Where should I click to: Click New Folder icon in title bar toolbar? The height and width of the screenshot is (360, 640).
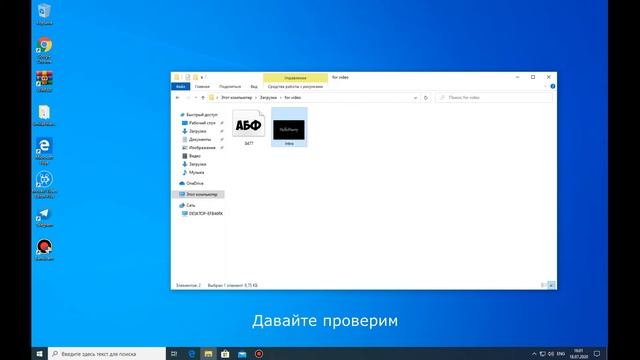(195, 77)
